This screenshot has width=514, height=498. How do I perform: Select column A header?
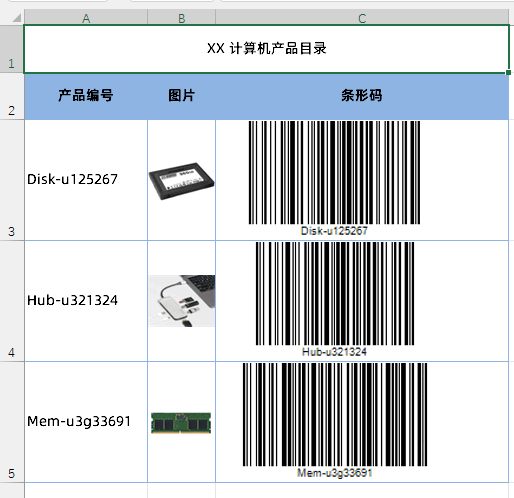point(86,18)
